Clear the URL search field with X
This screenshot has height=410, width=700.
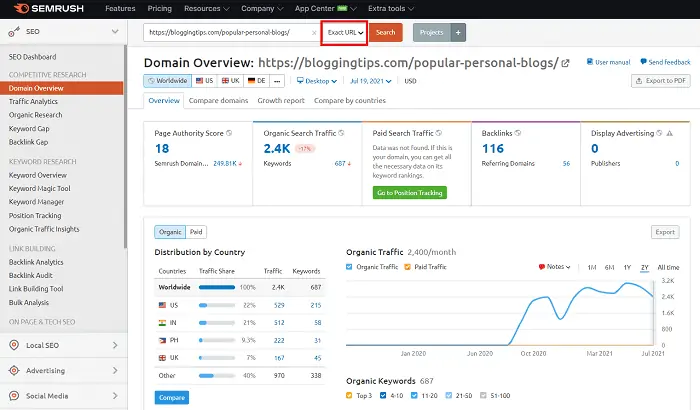click(x=315, y=33)
